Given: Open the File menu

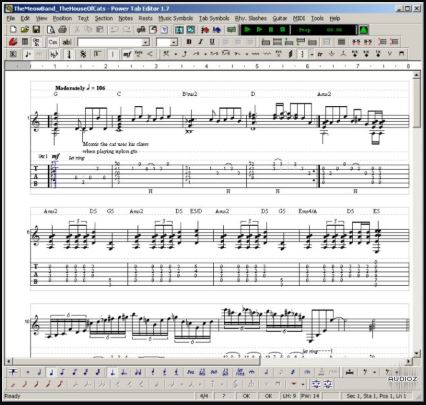Looking at the screenshot, I should pos(11,18).
